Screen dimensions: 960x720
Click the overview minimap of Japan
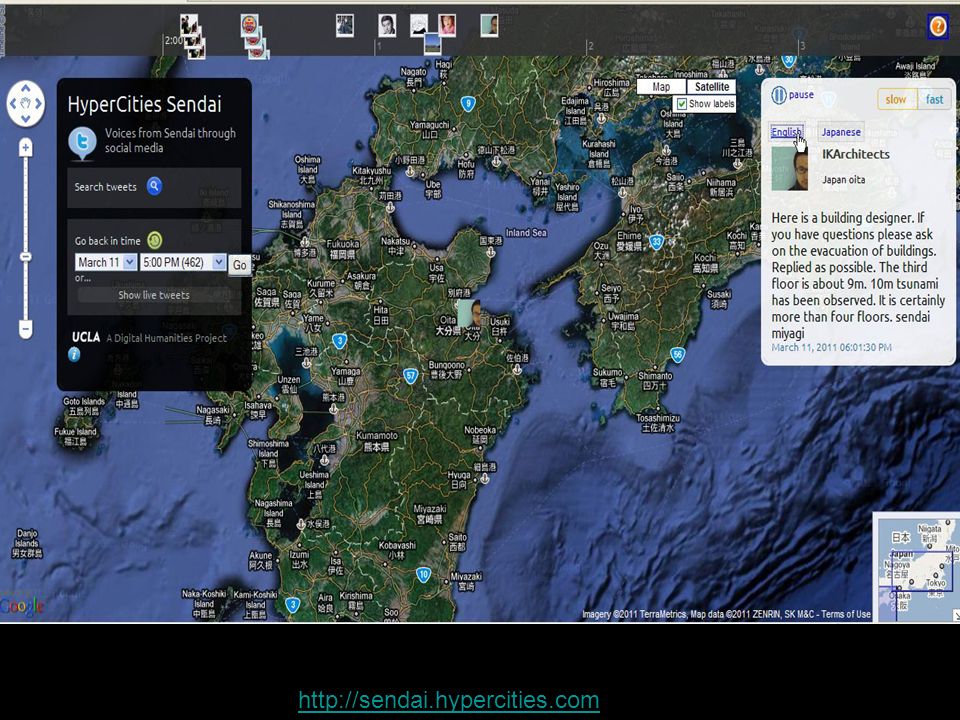[916, 566]
